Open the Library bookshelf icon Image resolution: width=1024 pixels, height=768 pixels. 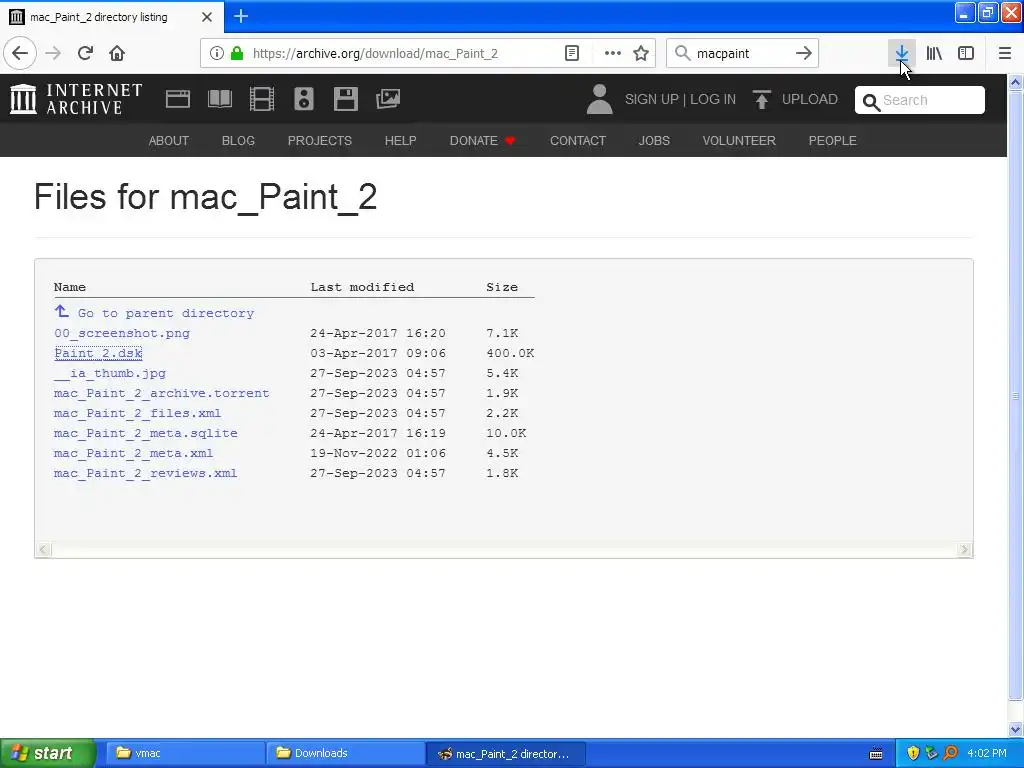coord(935,53)
